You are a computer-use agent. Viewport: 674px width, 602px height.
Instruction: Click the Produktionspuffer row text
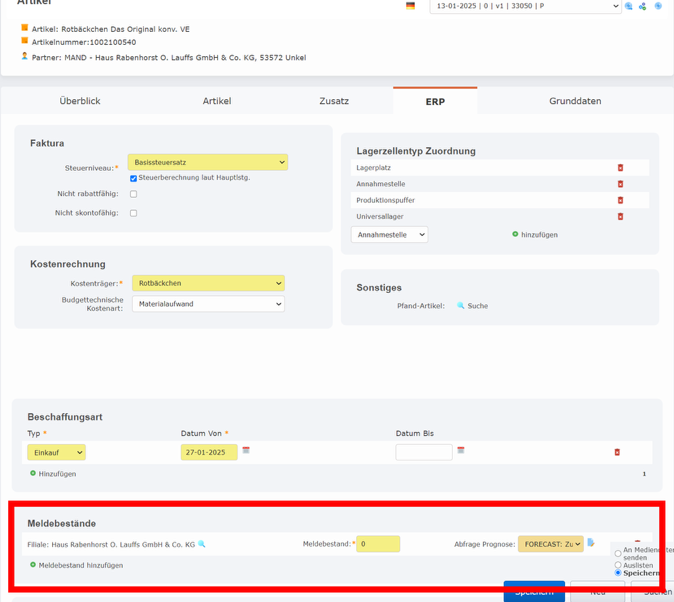385,200
